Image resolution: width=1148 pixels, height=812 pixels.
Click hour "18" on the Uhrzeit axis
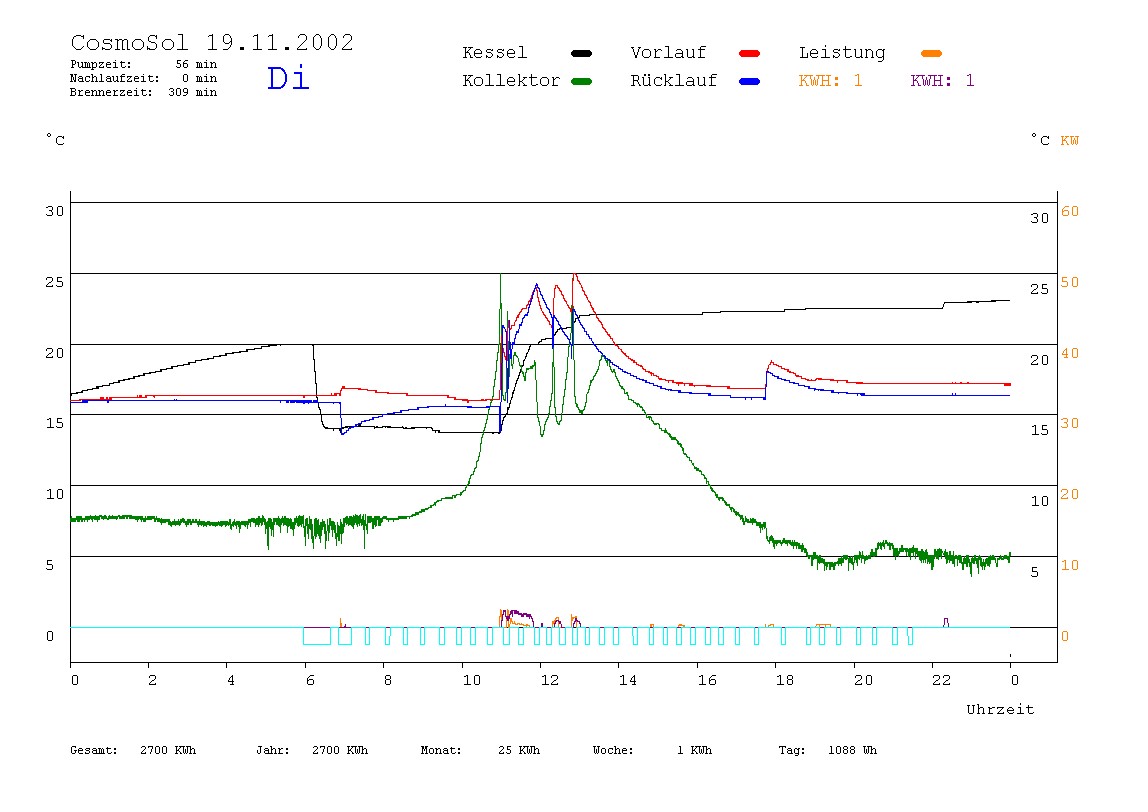(x=785, y=680)
